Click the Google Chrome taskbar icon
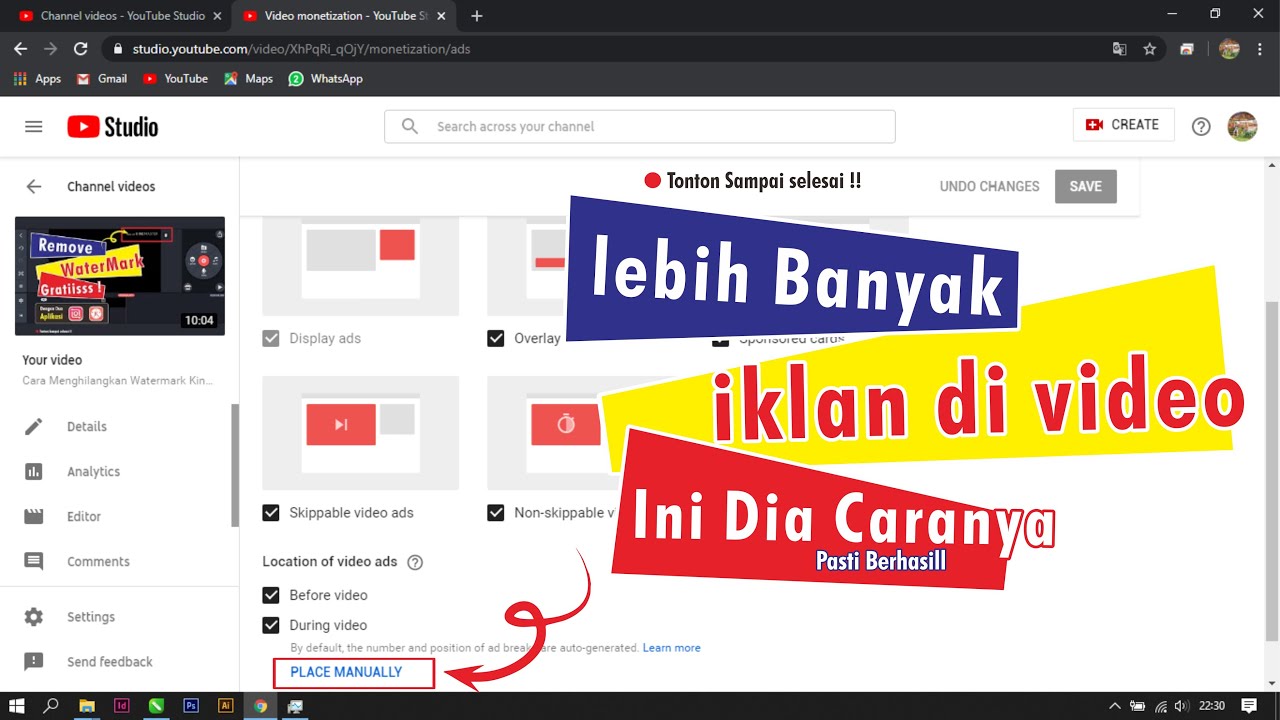The image size is (1280, 720). [260, 706]
